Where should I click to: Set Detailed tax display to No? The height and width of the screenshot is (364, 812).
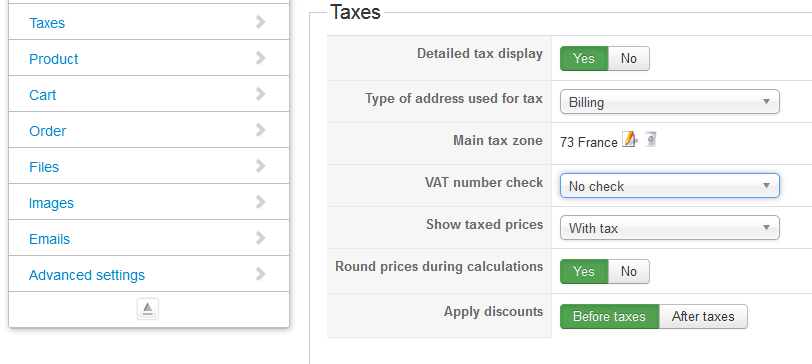(x=629, y=59)
